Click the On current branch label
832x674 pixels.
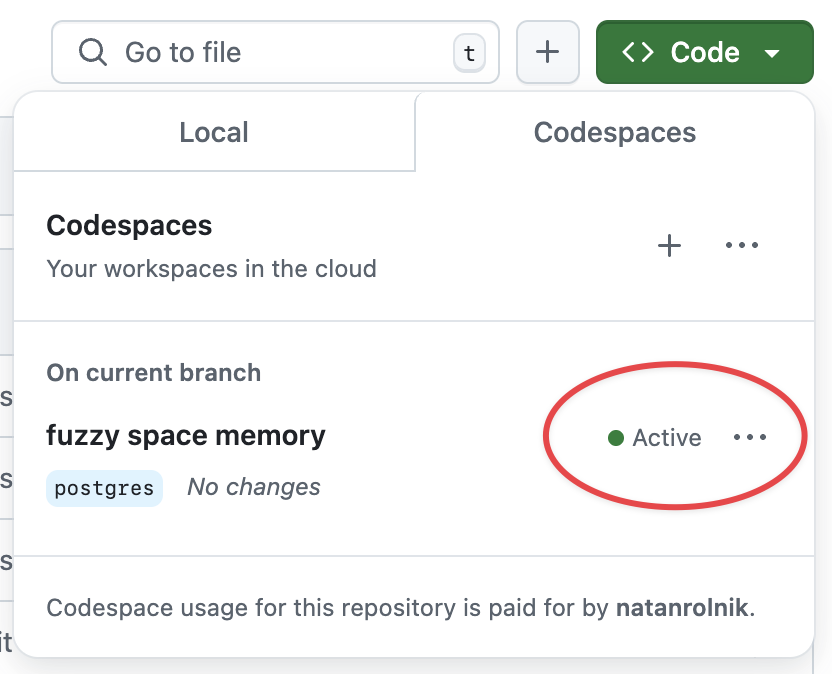[x=153, y=372]
